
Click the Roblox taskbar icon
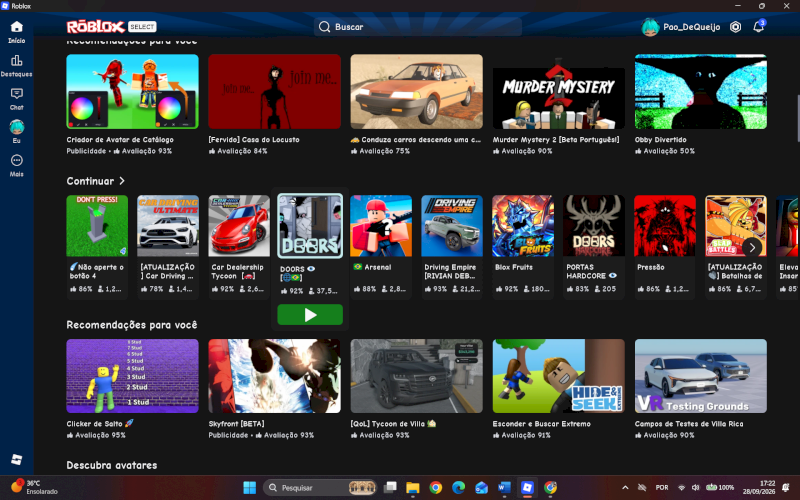coord(527,488)
